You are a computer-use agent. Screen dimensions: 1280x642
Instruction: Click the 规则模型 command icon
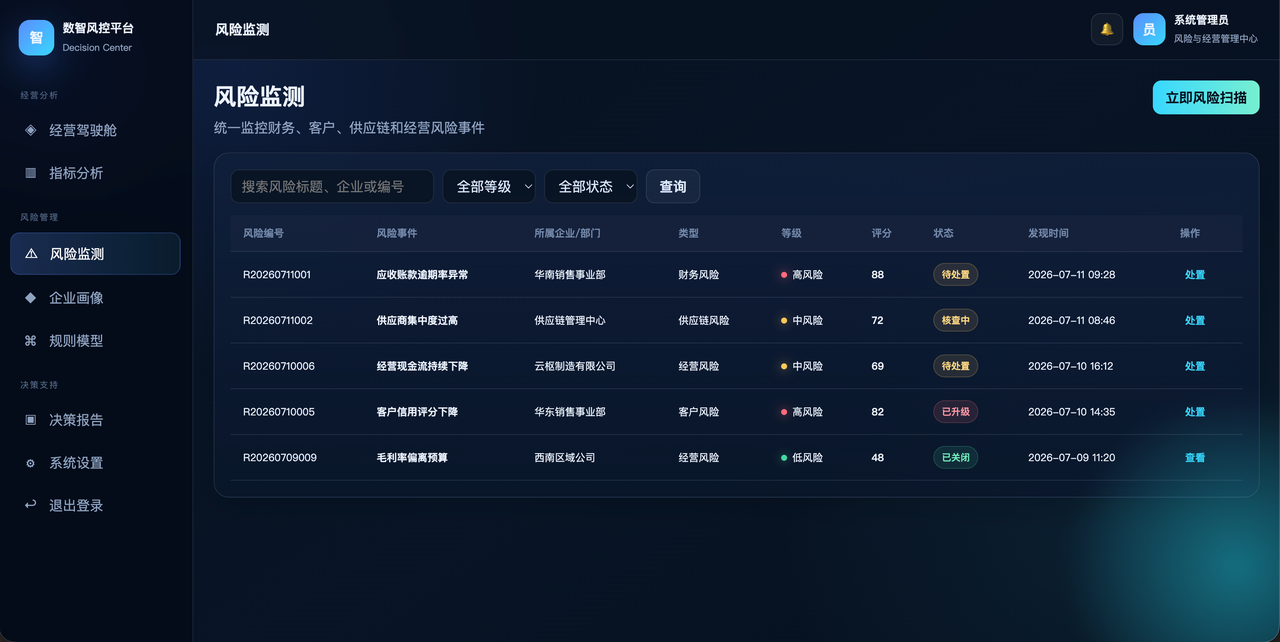coord(30,340)
